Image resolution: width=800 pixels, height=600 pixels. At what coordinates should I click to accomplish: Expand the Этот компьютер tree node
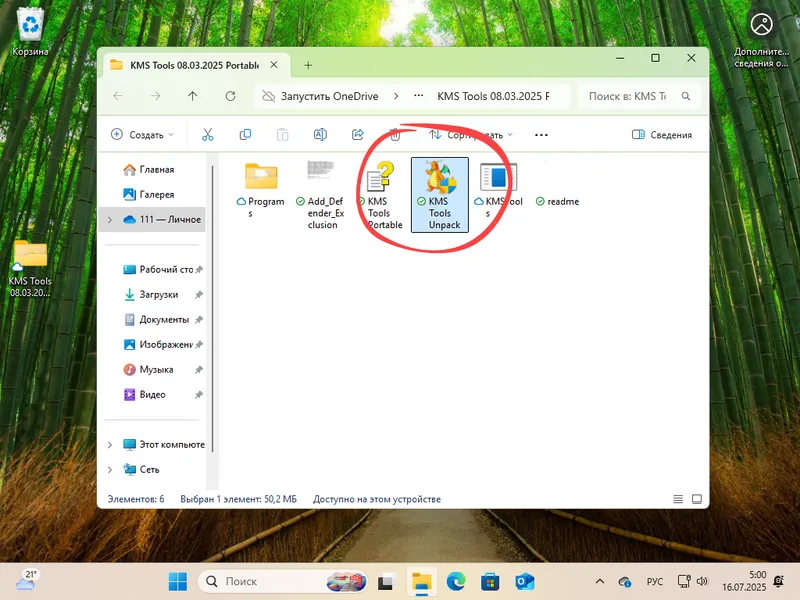click(x=110, y=444)
